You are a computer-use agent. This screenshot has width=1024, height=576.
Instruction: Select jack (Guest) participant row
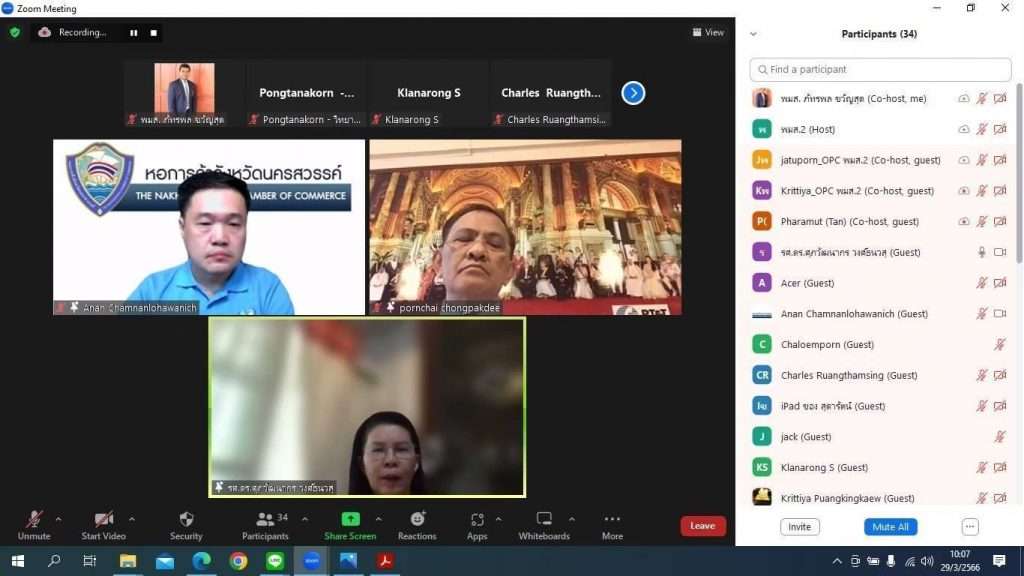(880, 436)
